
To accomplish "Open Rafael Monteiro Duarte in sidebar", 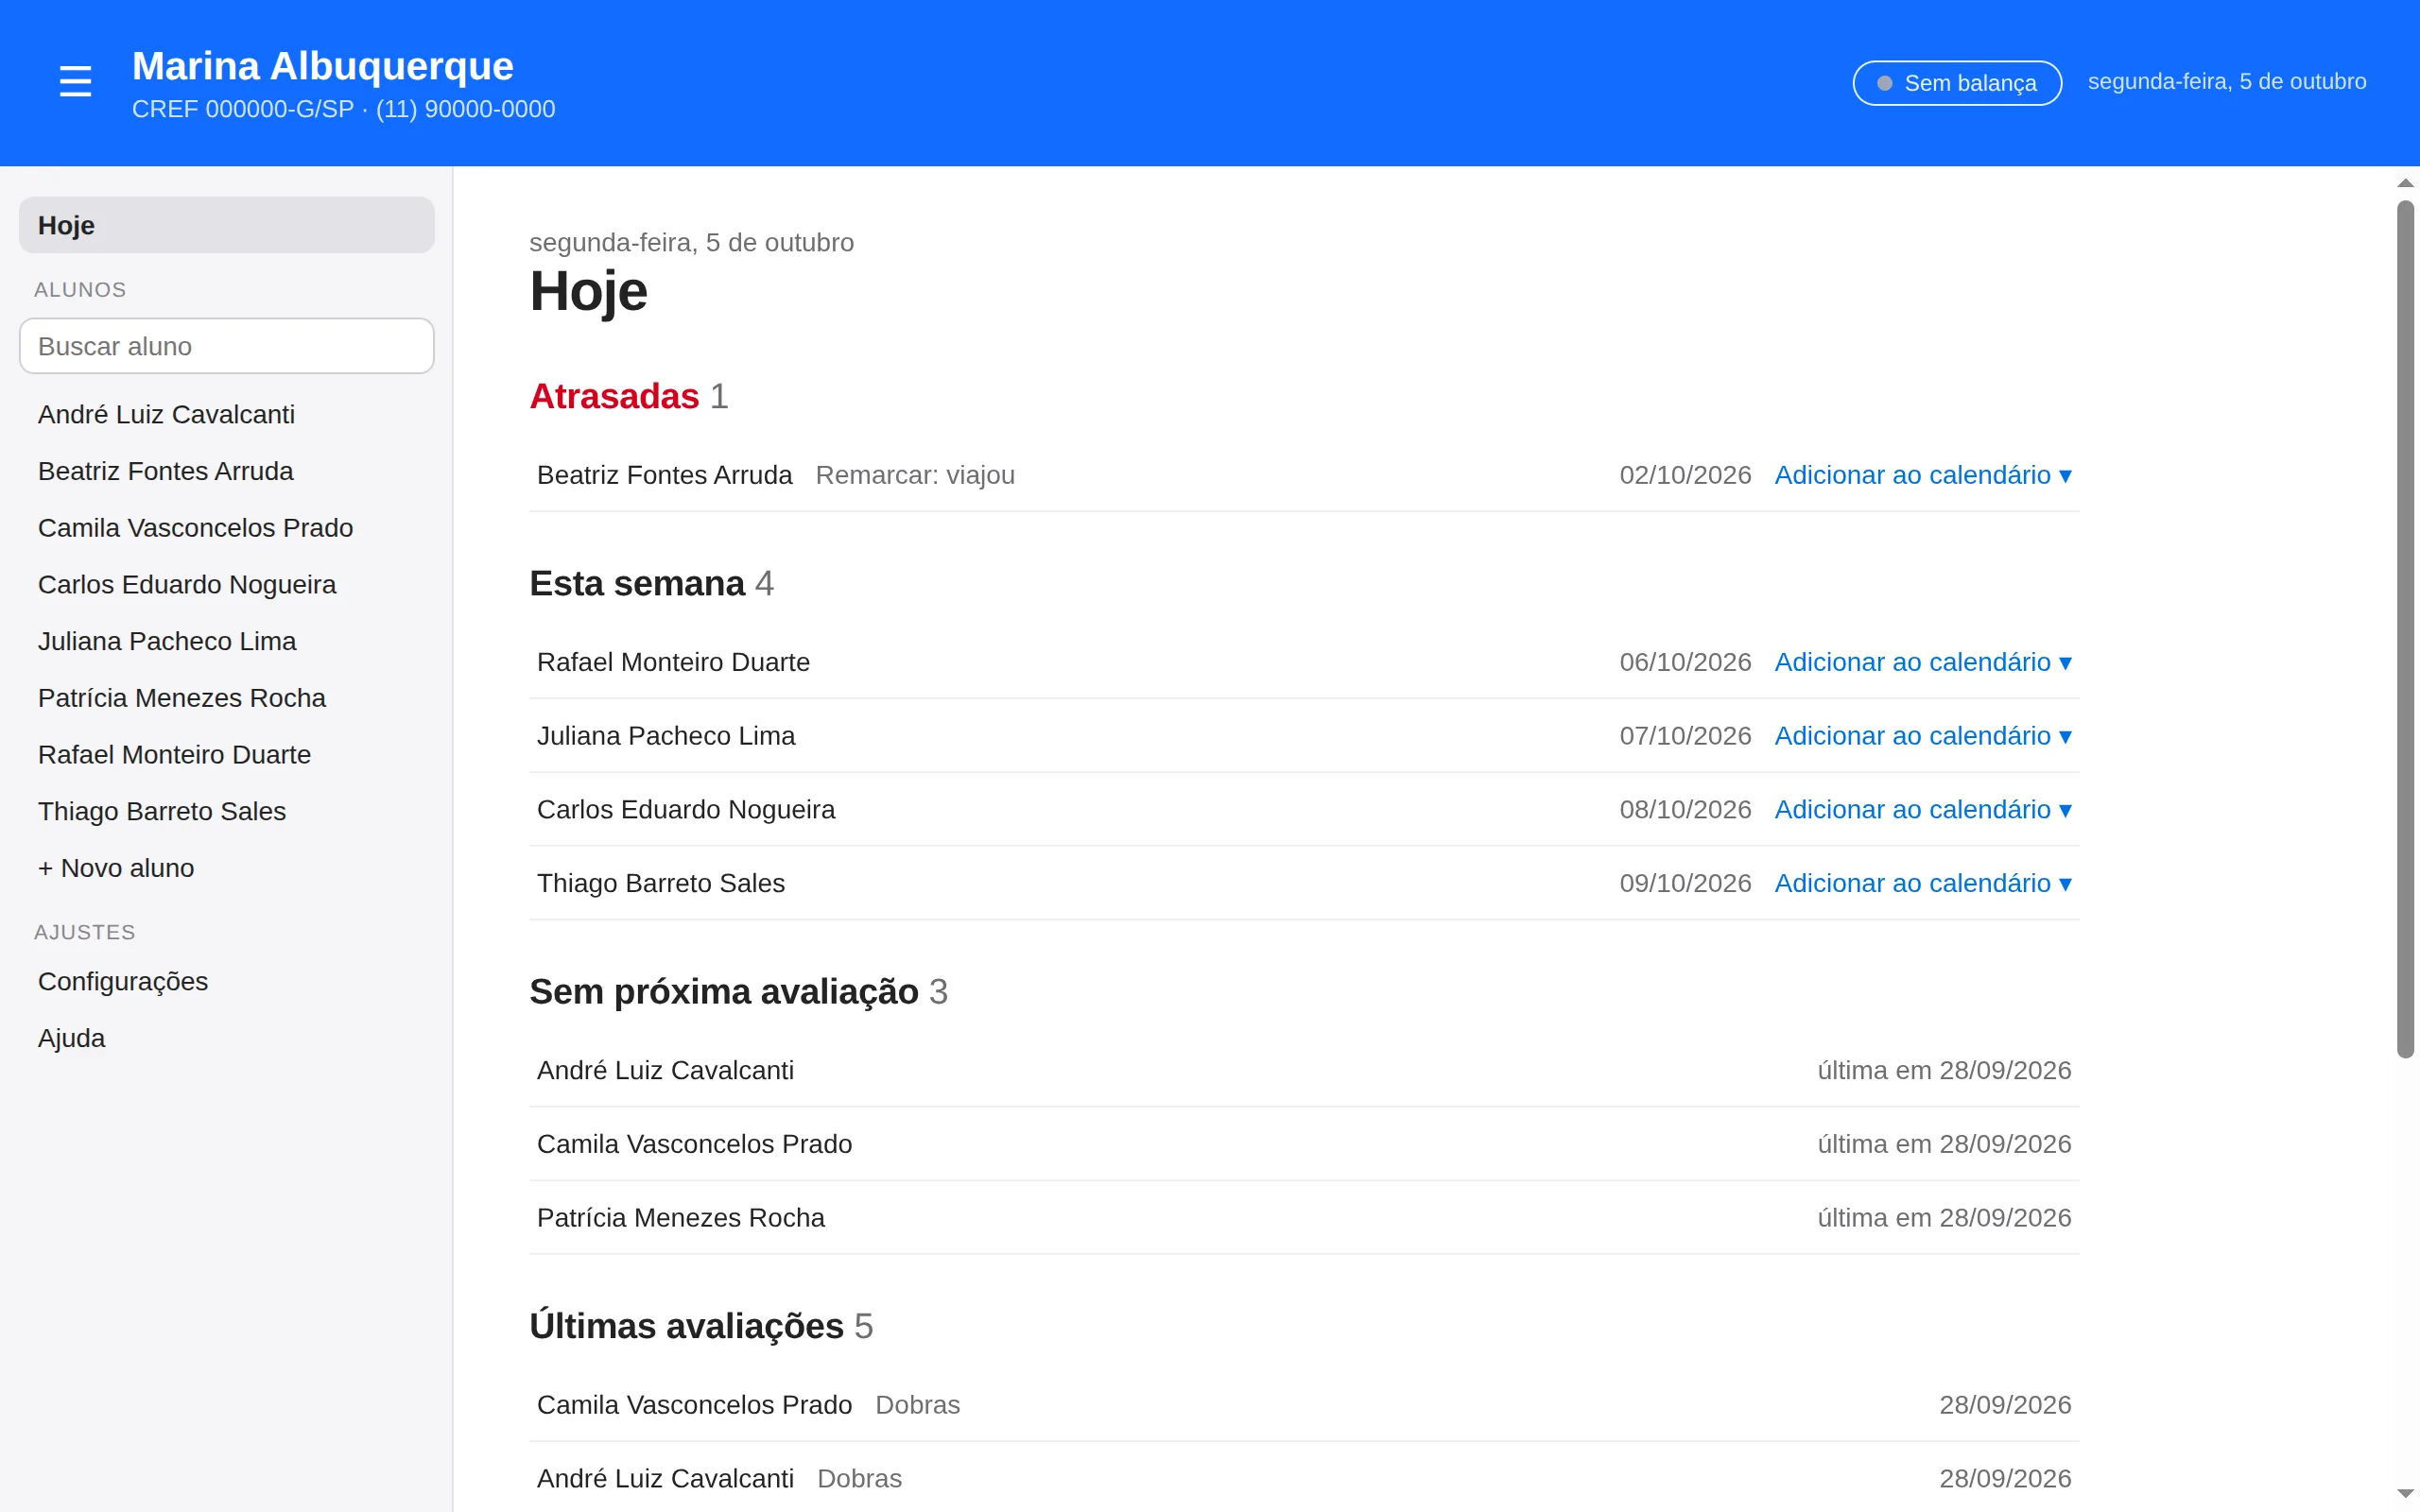I will (226, 754).
